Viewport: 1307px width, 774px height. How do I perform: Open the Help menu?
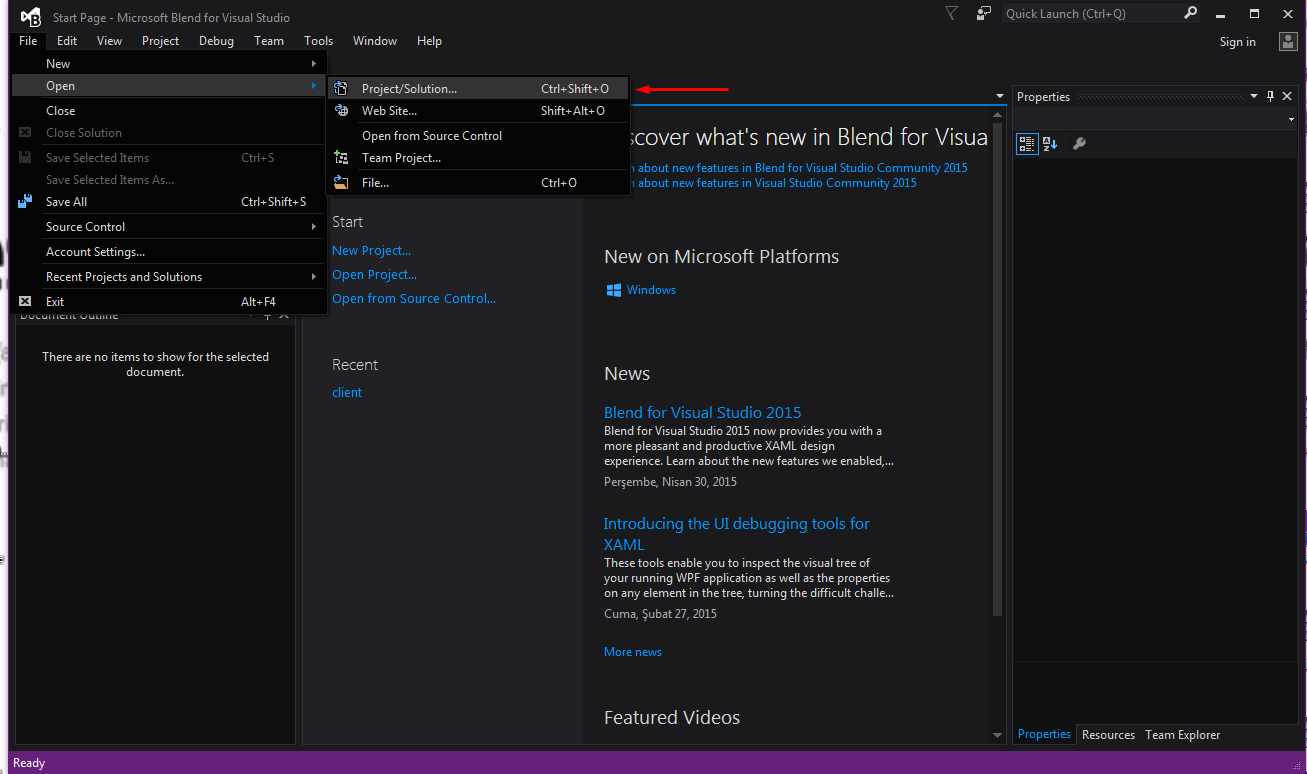(x=429, y=41)
